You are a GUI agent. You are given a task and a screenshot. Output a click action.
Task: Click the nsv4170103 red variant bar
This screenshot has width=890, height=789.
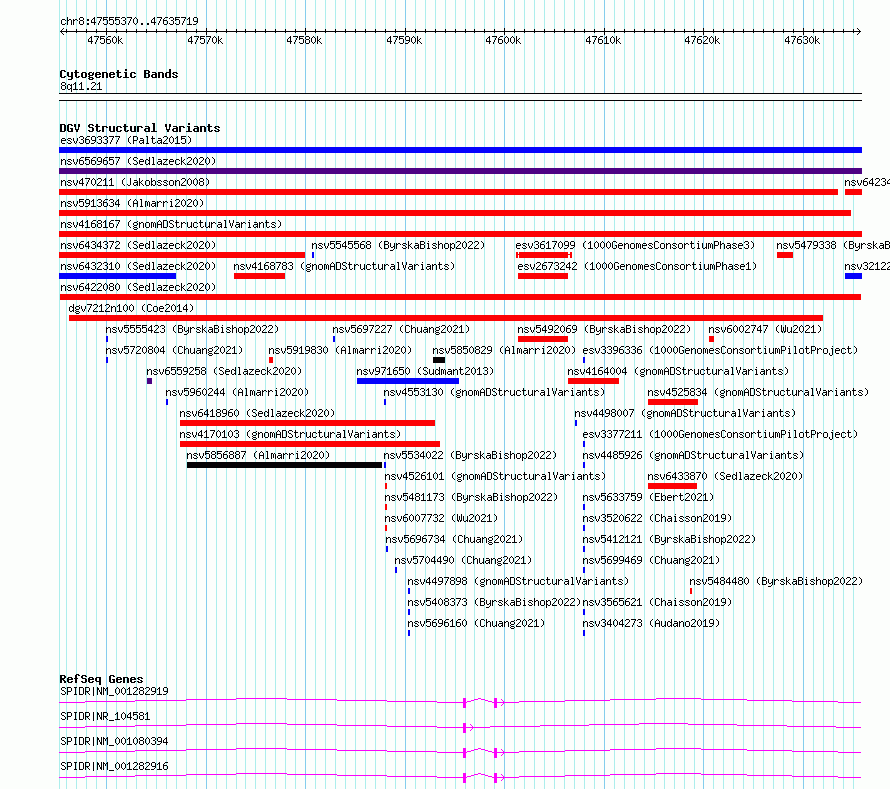click(310, 444)
